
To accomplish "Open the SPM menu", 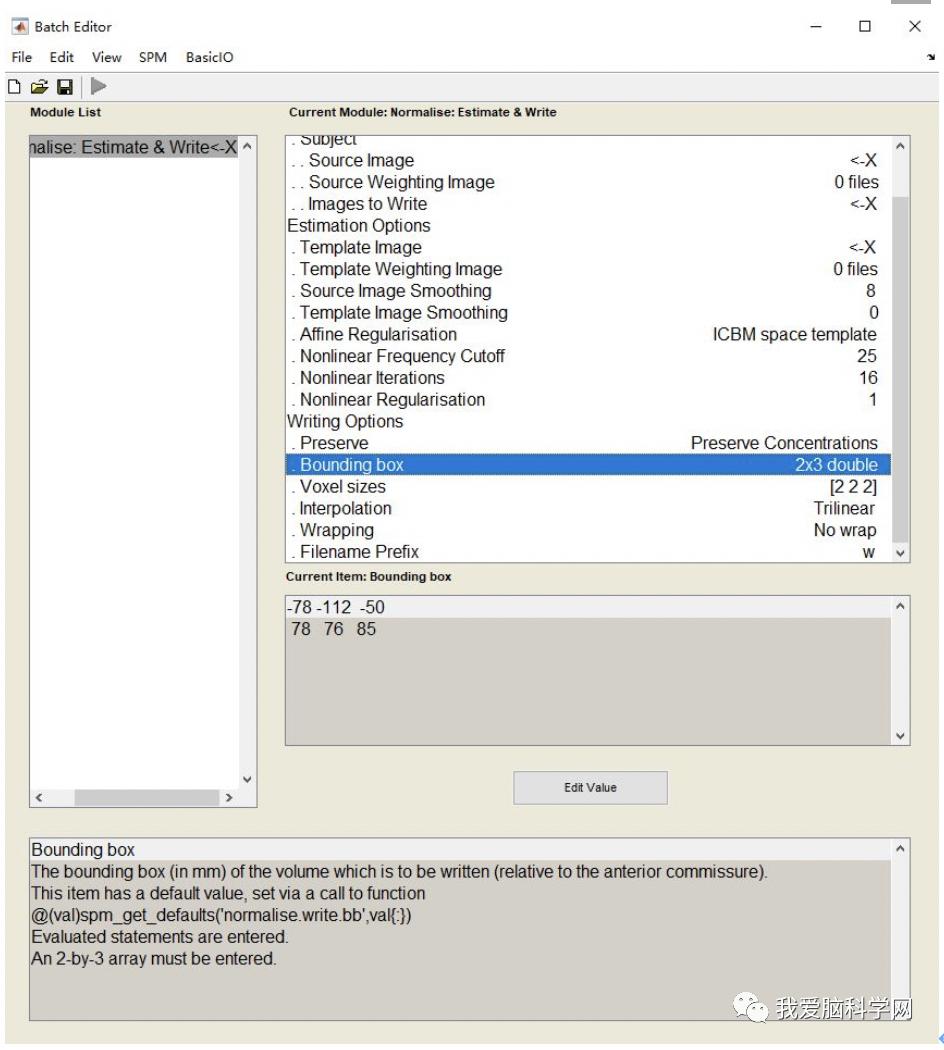I will 153,58.
